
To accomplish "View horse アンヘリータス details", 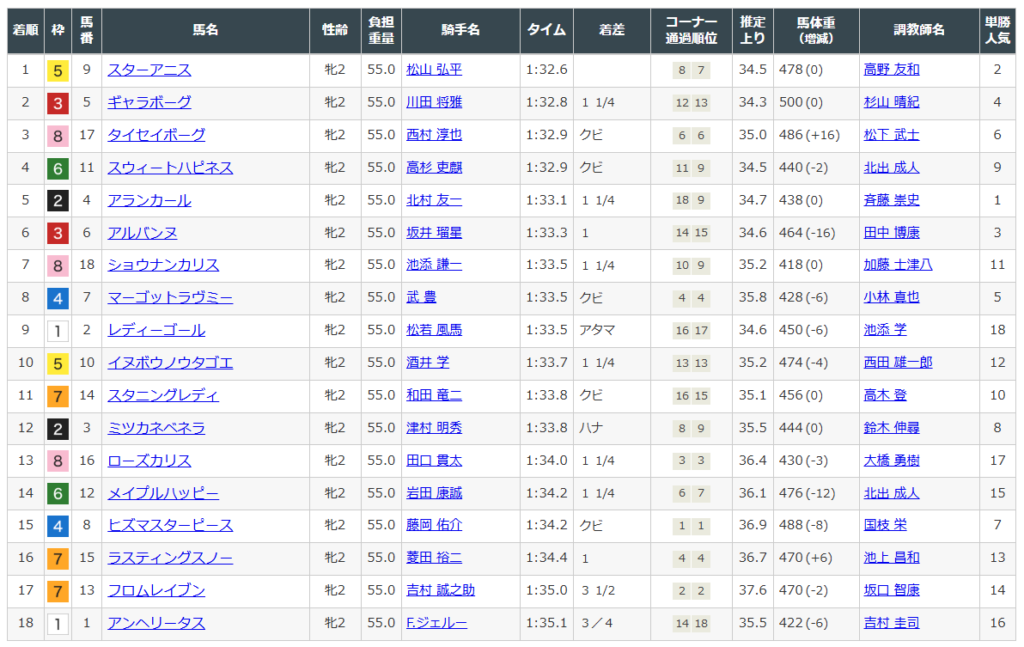I will coord(156,624).
